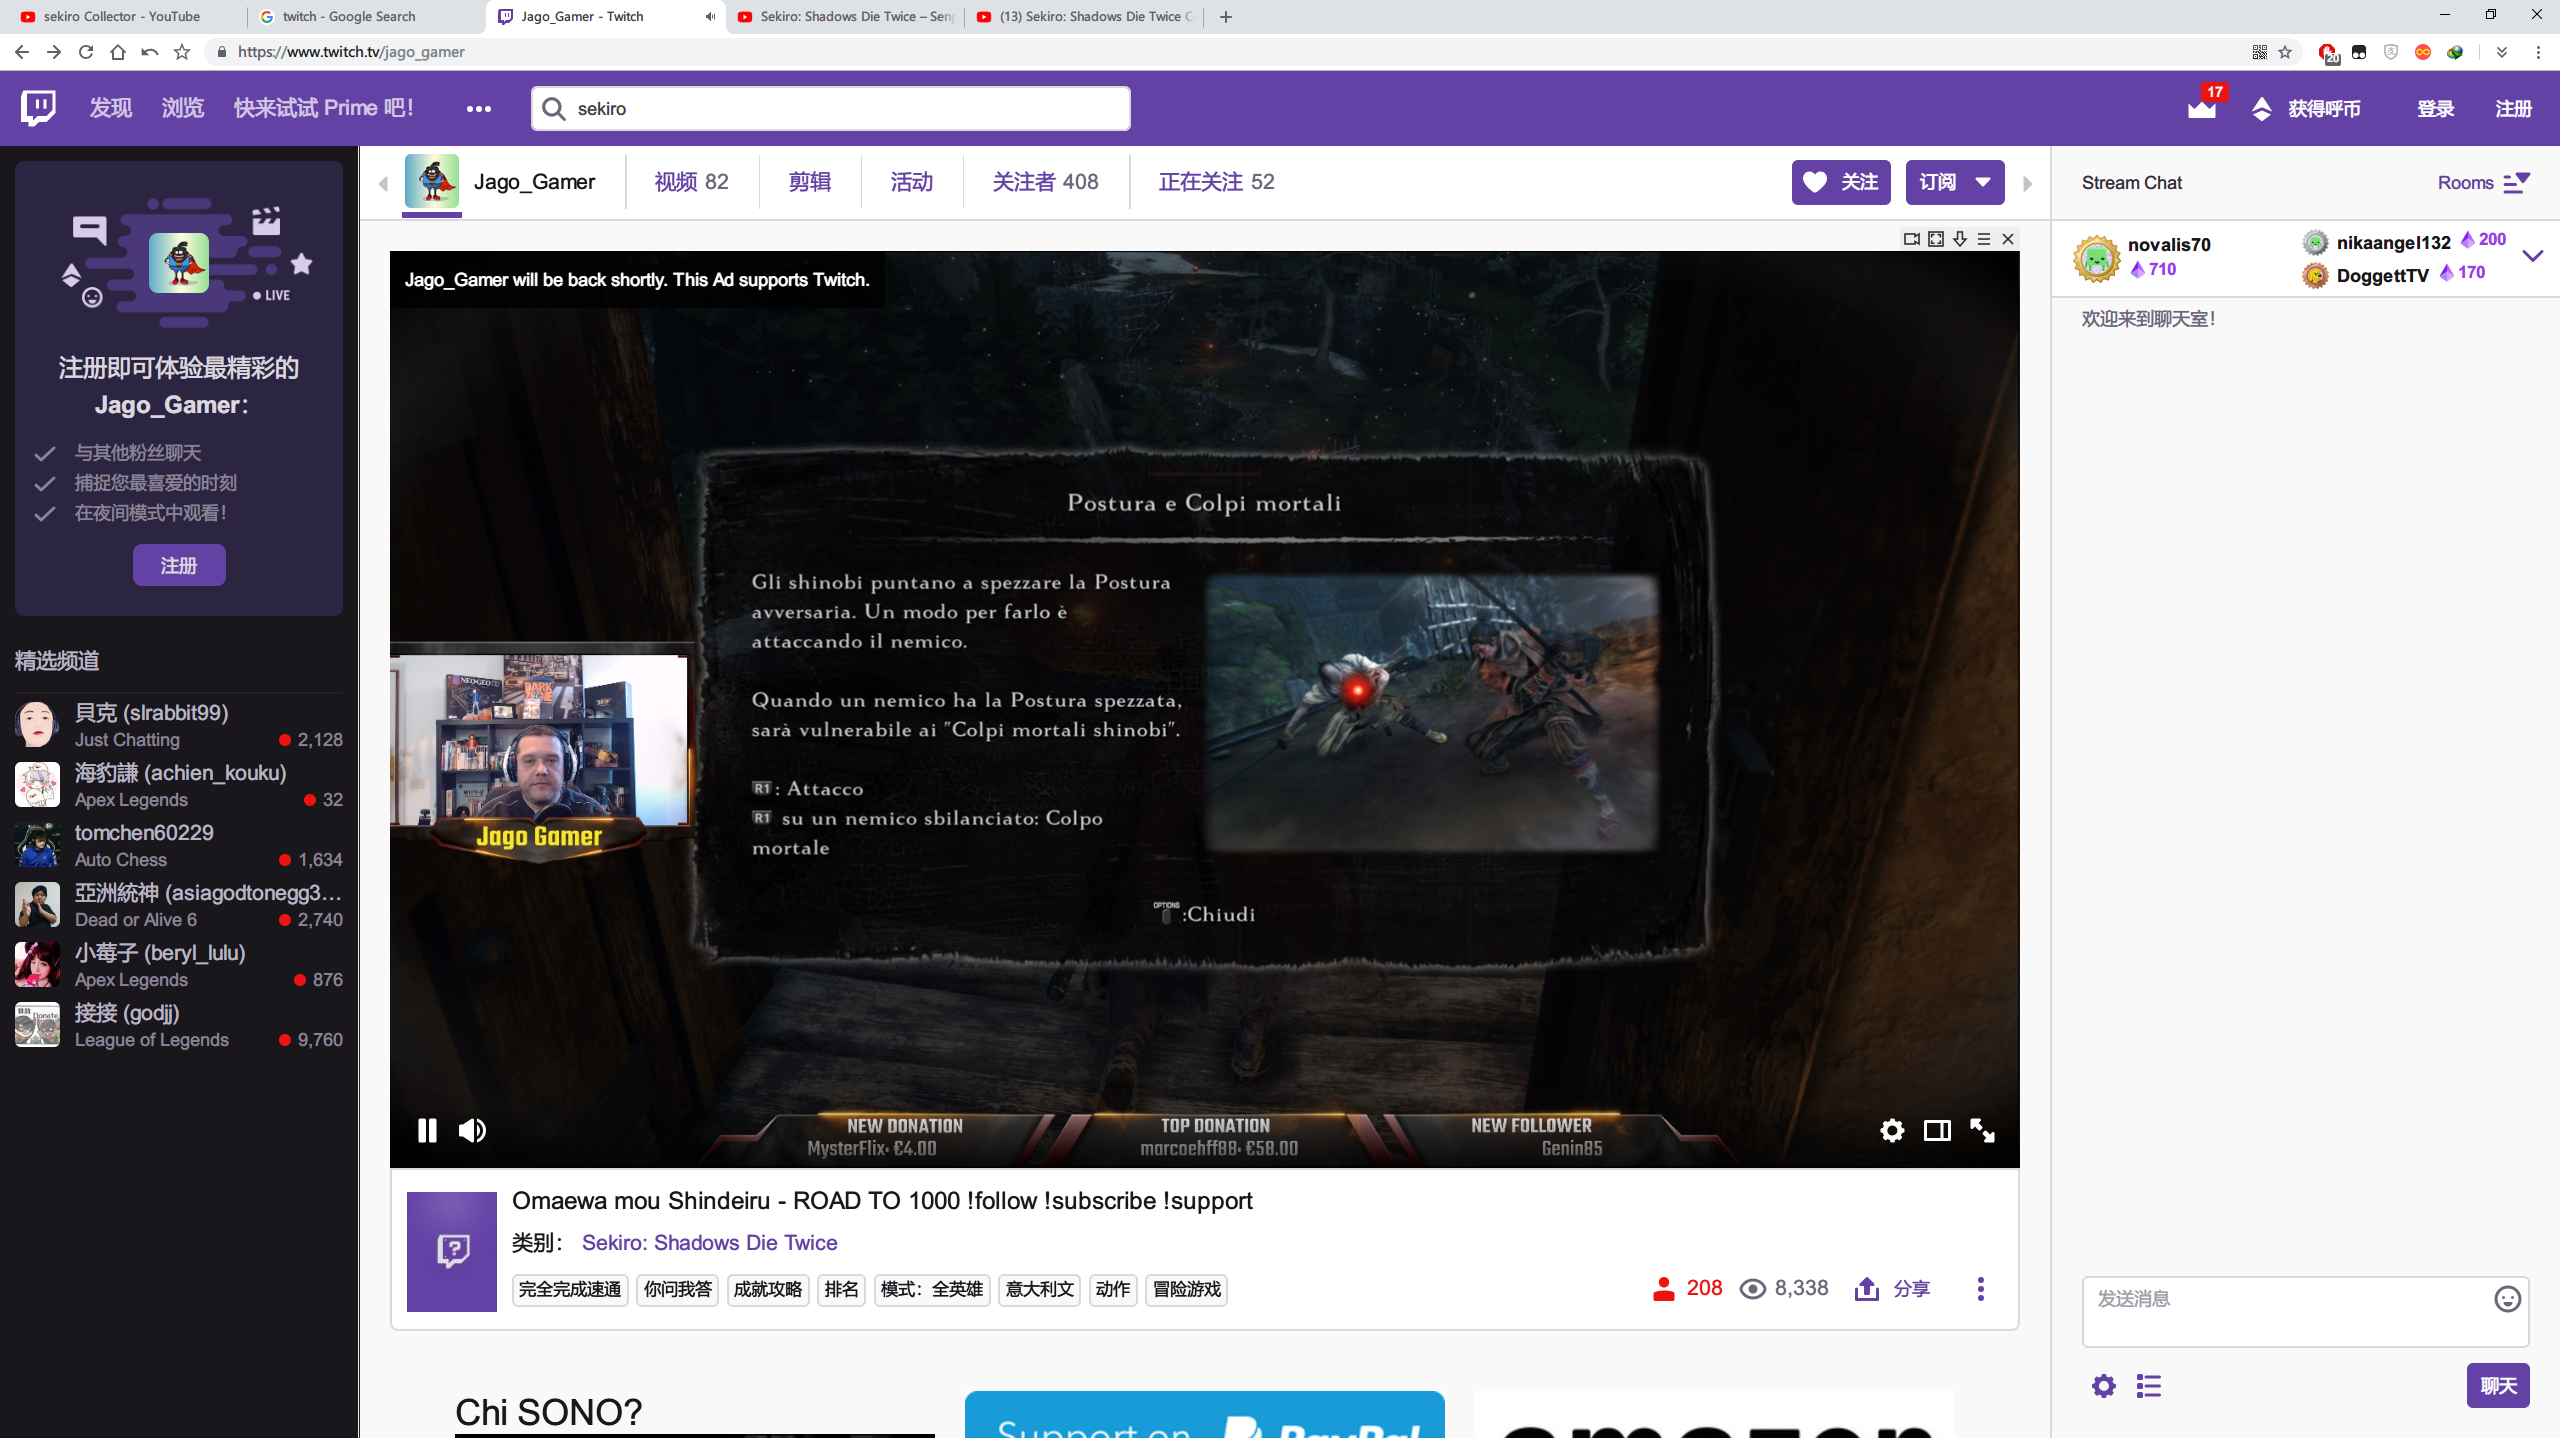Open the emote picker smiley
Viewport: 2560px width, 1438px height.
tap(2507, 1299)
